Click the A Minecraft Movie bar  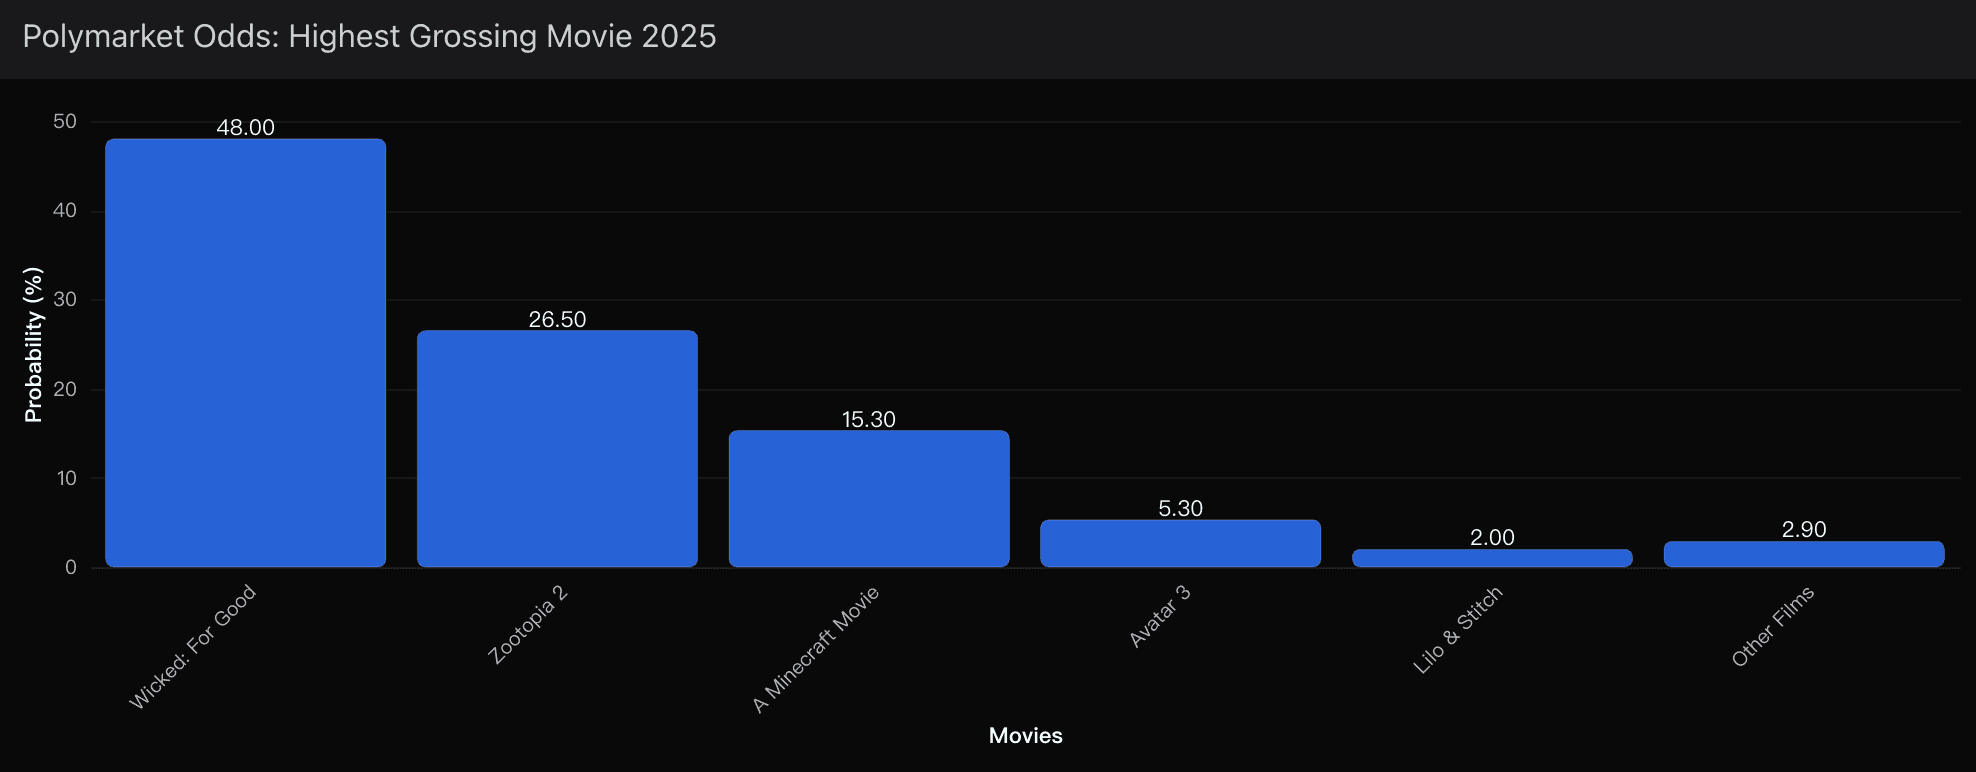coord(869,499)
